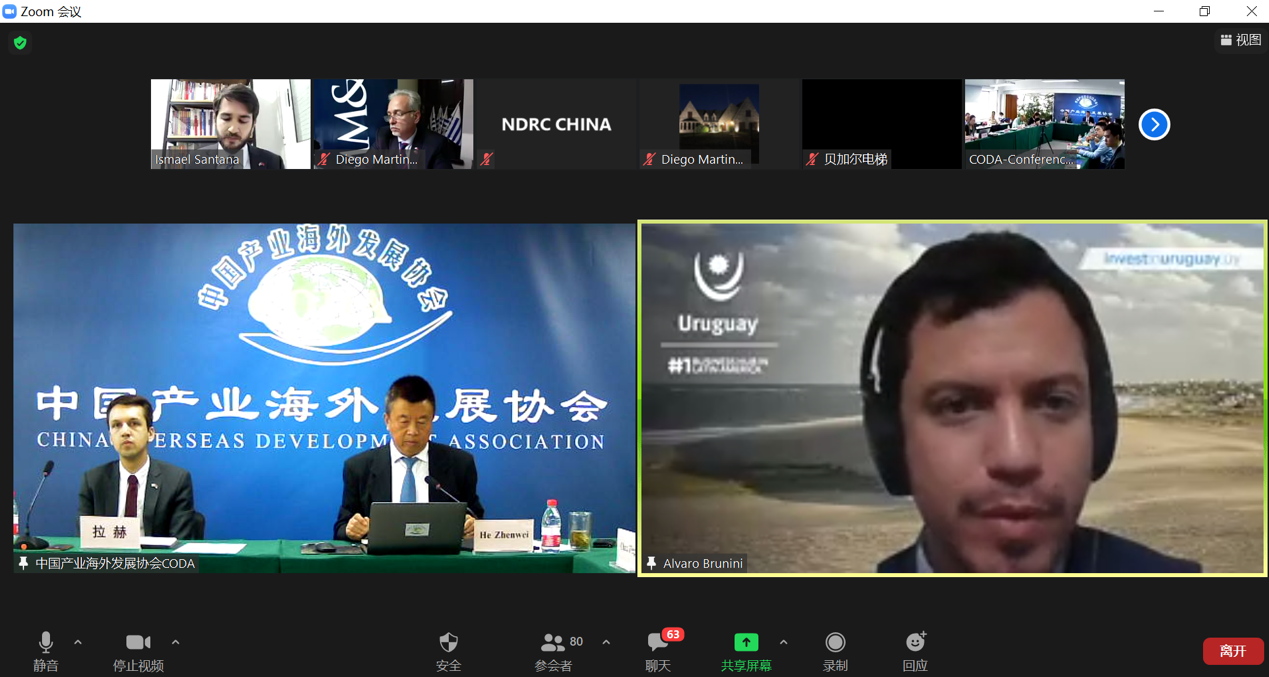1269x677 pixels.
Task: Show encryption info via green shield icon
Action: point(20,43)
